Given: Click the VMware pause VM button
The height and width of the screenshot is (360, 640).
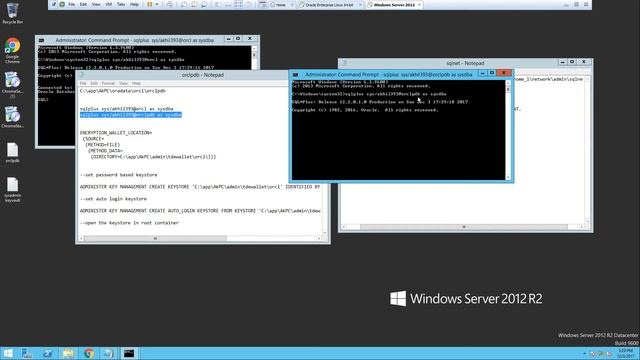Looking at the screenshot, I should (x=150, y=4).
